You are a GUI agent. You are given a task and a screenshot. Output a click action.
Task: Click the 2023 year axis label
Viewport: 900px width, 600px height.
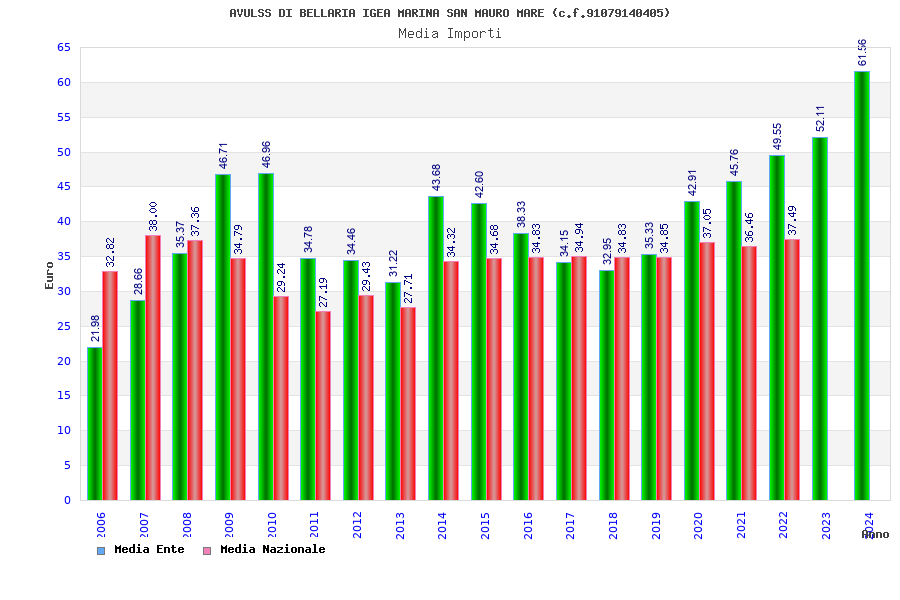click(x=826, y=525)
